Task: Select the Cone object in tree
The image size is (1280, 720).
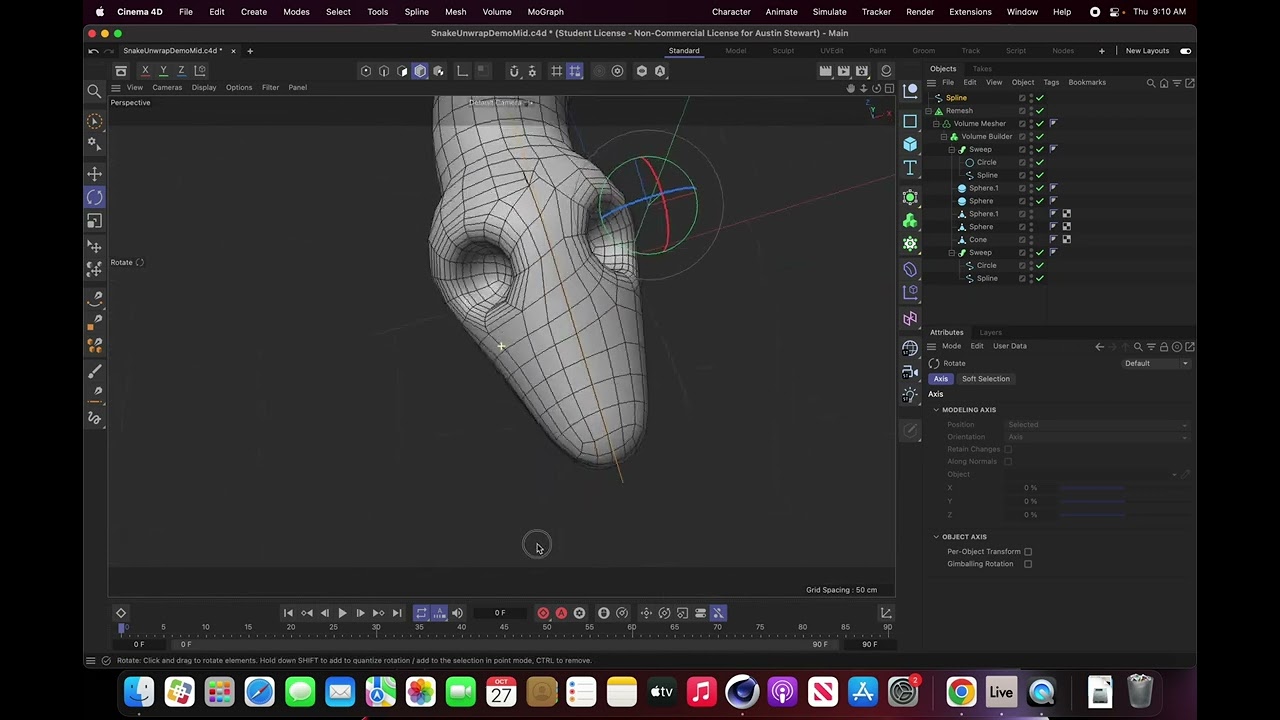Action: (978, 240)
